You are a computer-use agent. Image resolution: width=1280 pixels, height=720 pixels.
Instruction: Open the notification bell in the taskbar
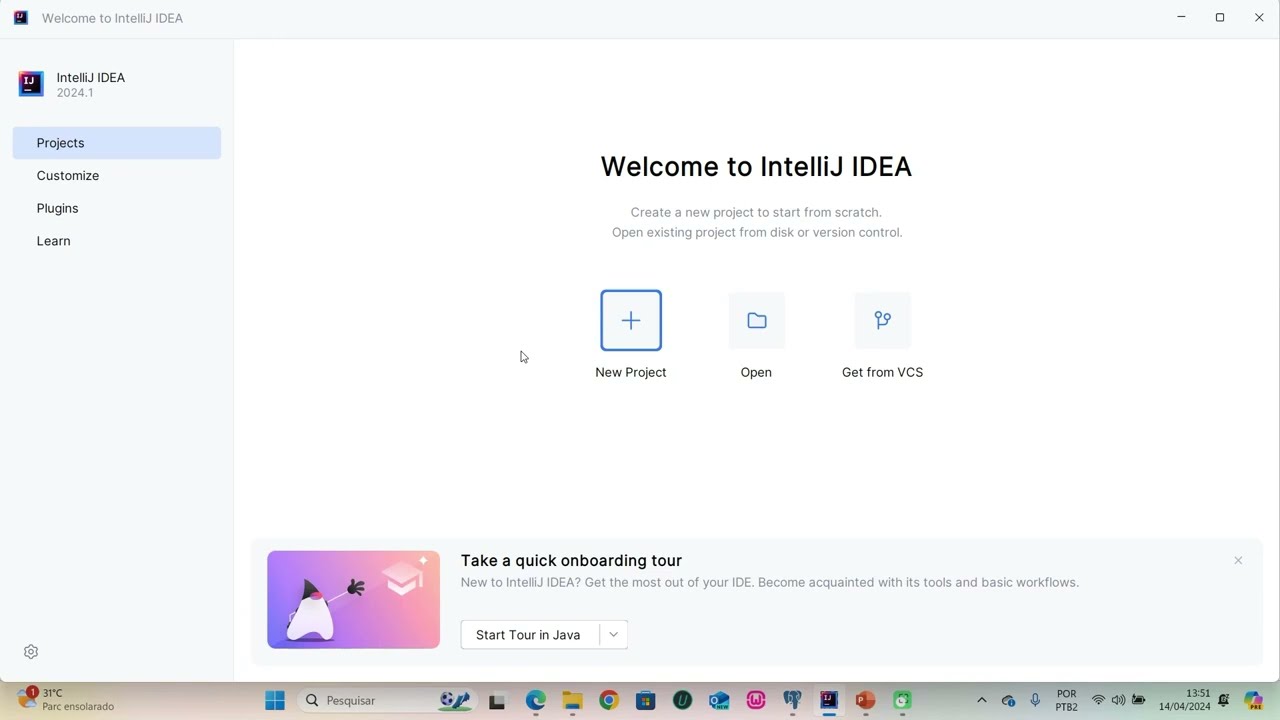coord(1223,700)
